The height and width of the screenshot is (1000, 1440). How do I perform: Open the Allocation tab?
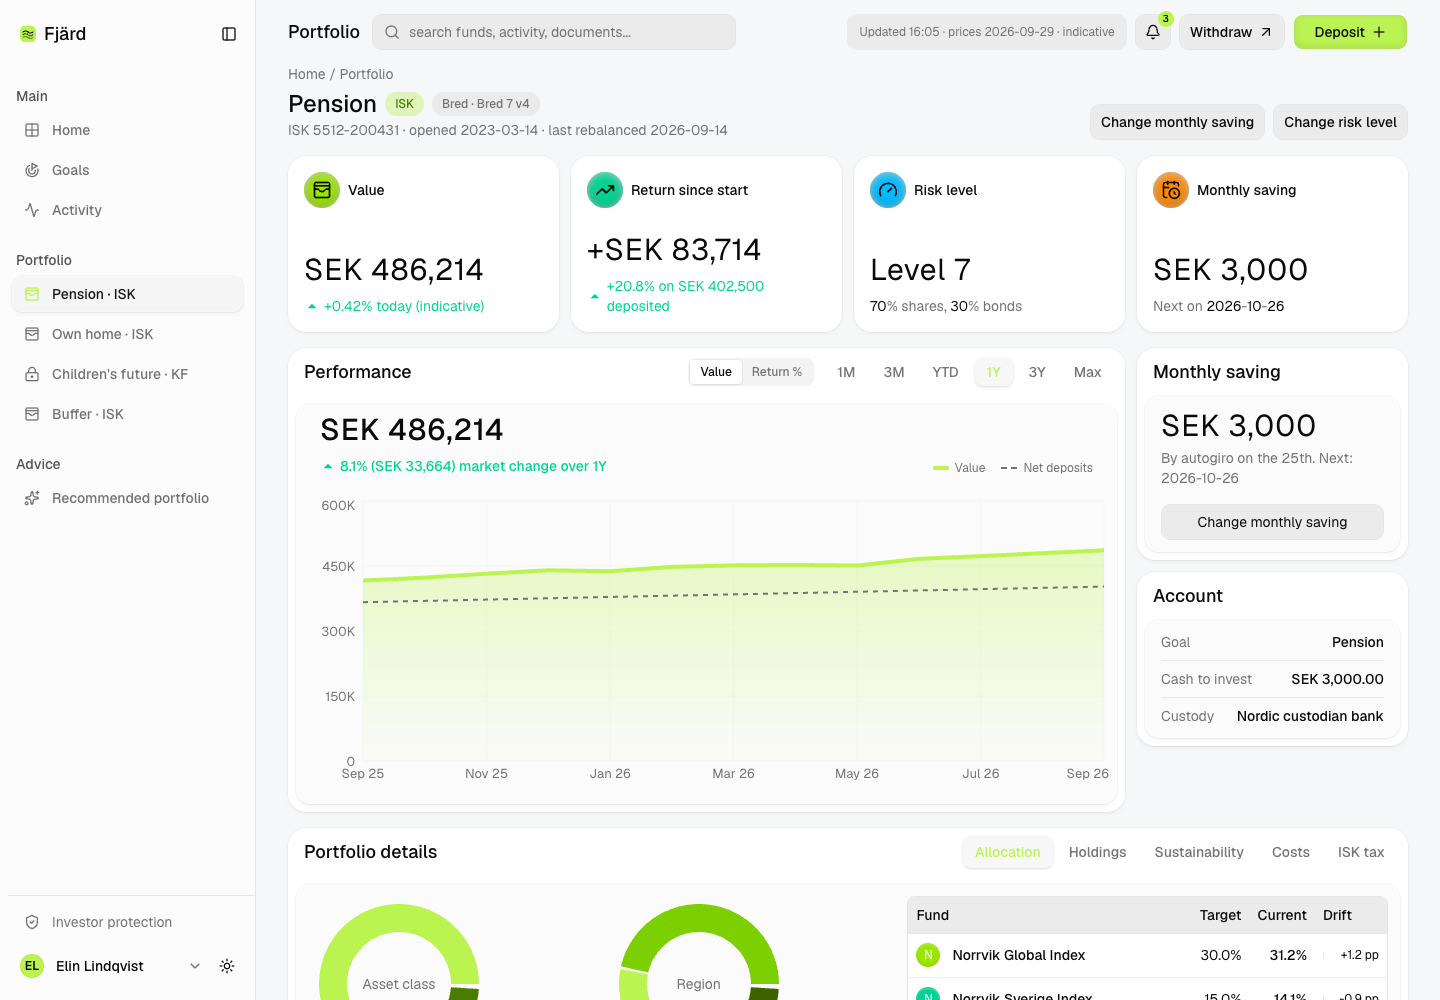point(1007,852)
